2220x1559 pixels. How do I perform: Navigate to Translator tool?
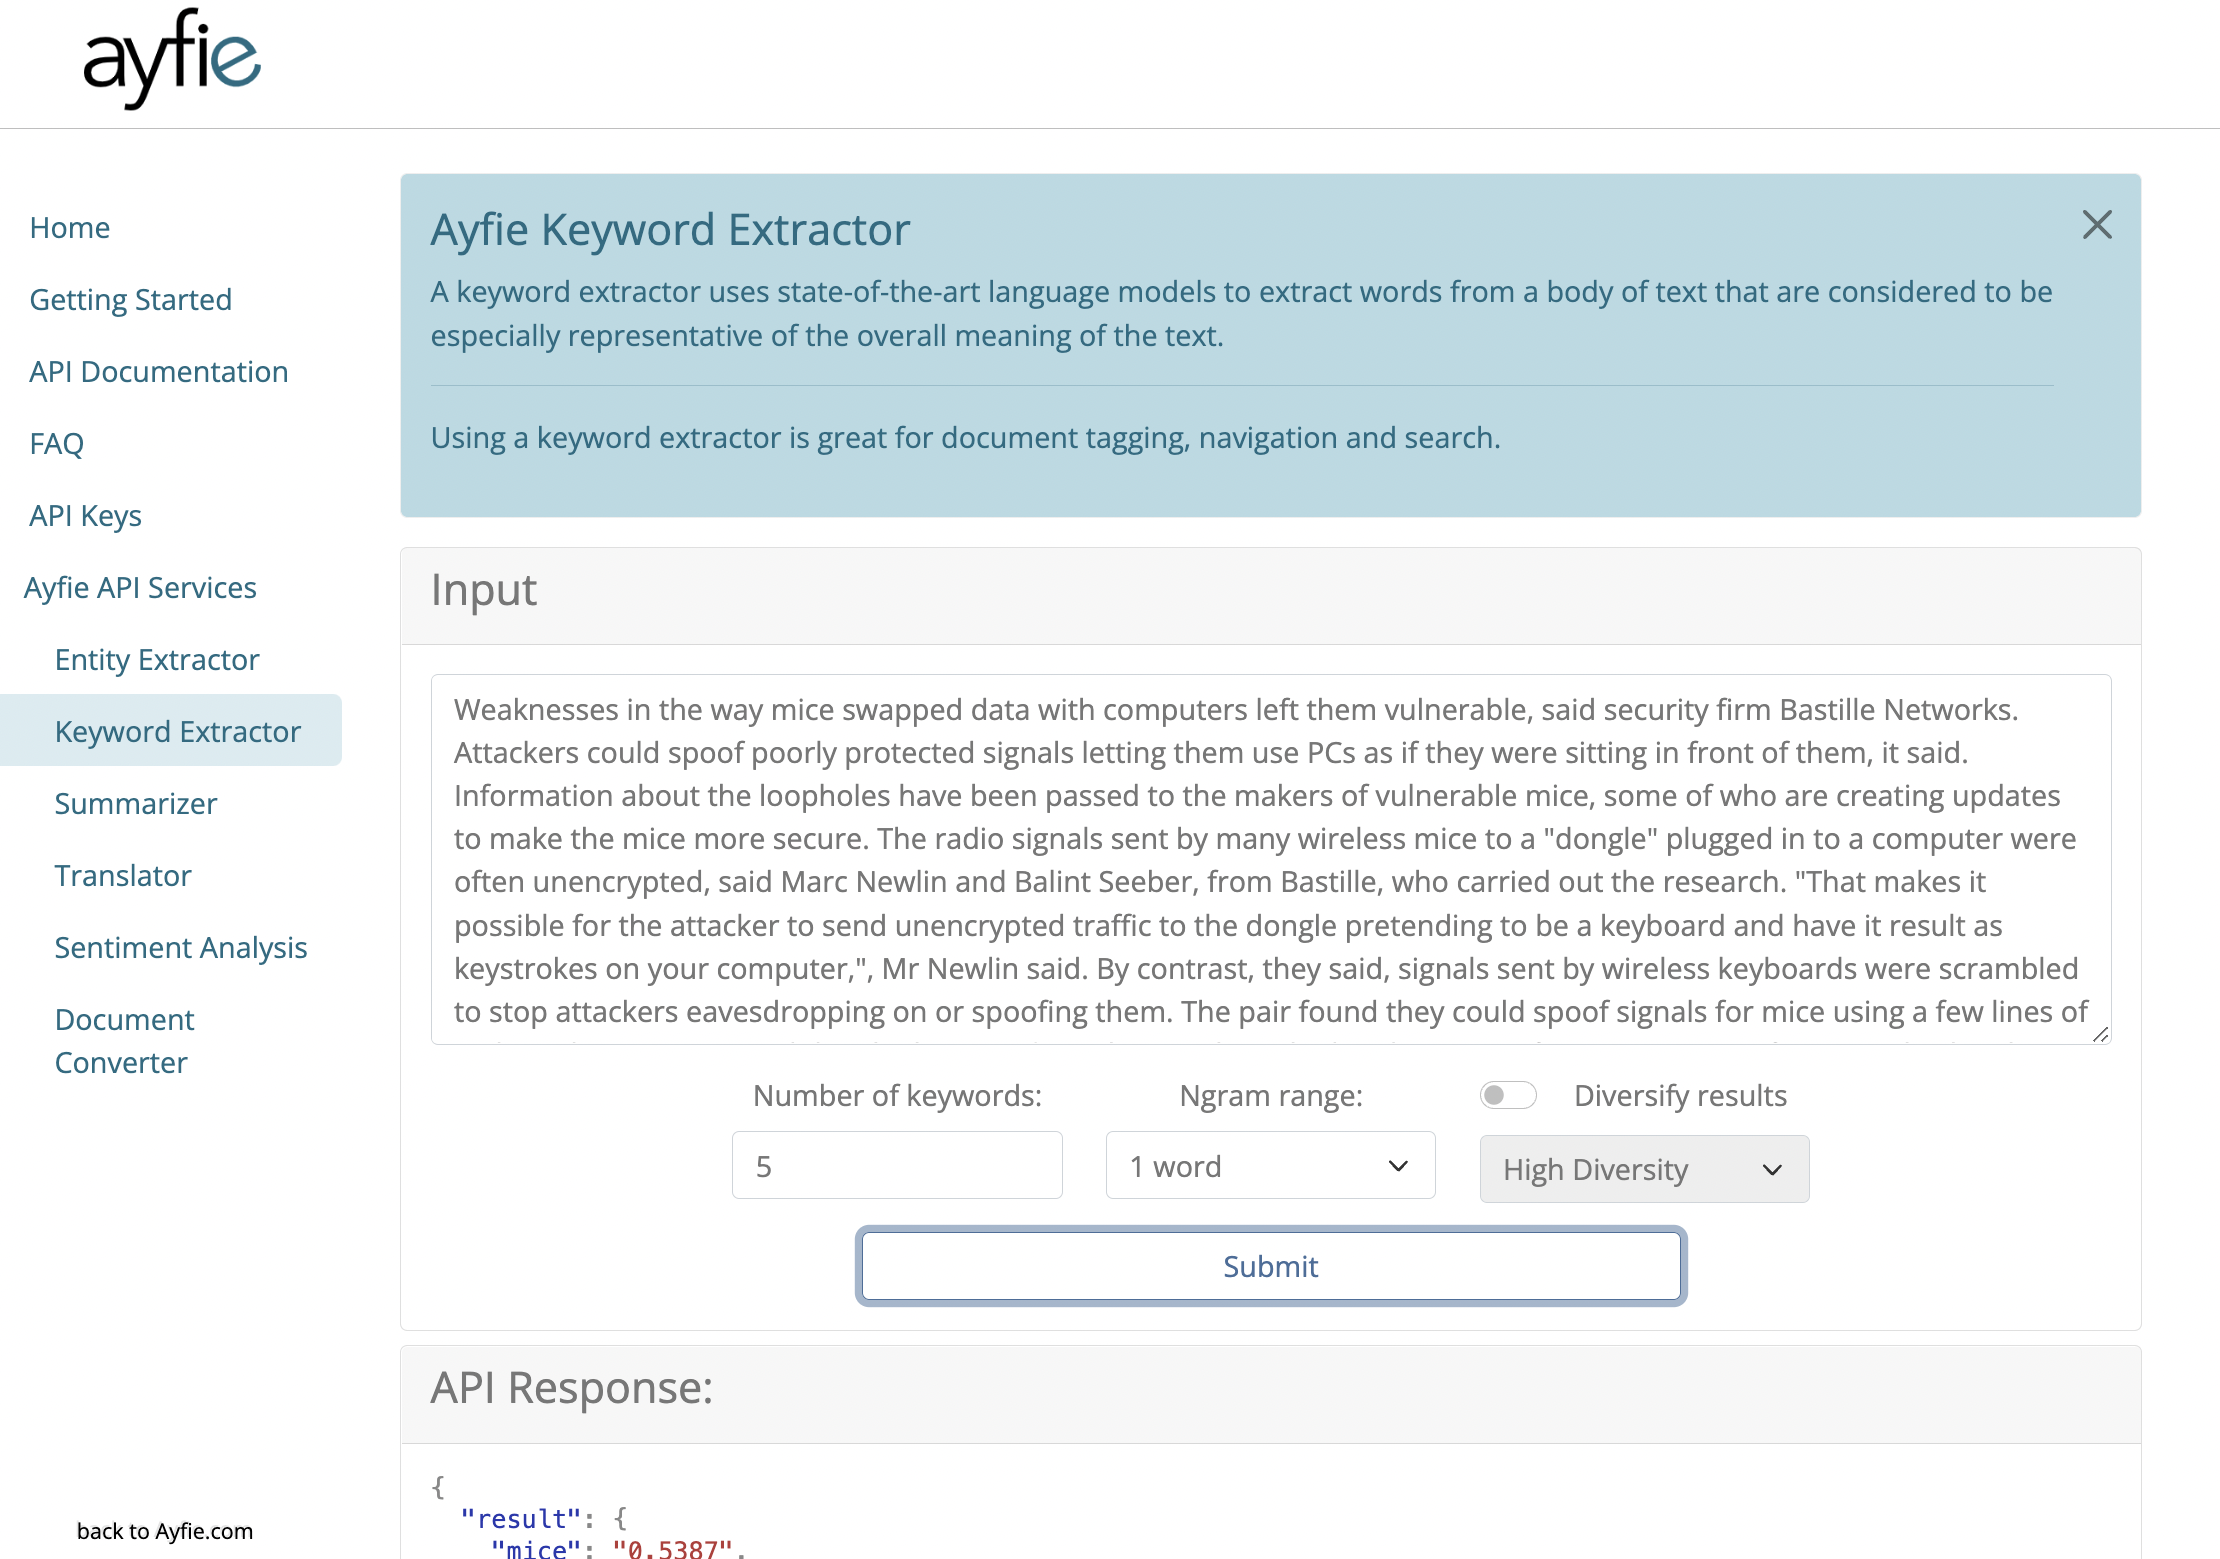123,874
